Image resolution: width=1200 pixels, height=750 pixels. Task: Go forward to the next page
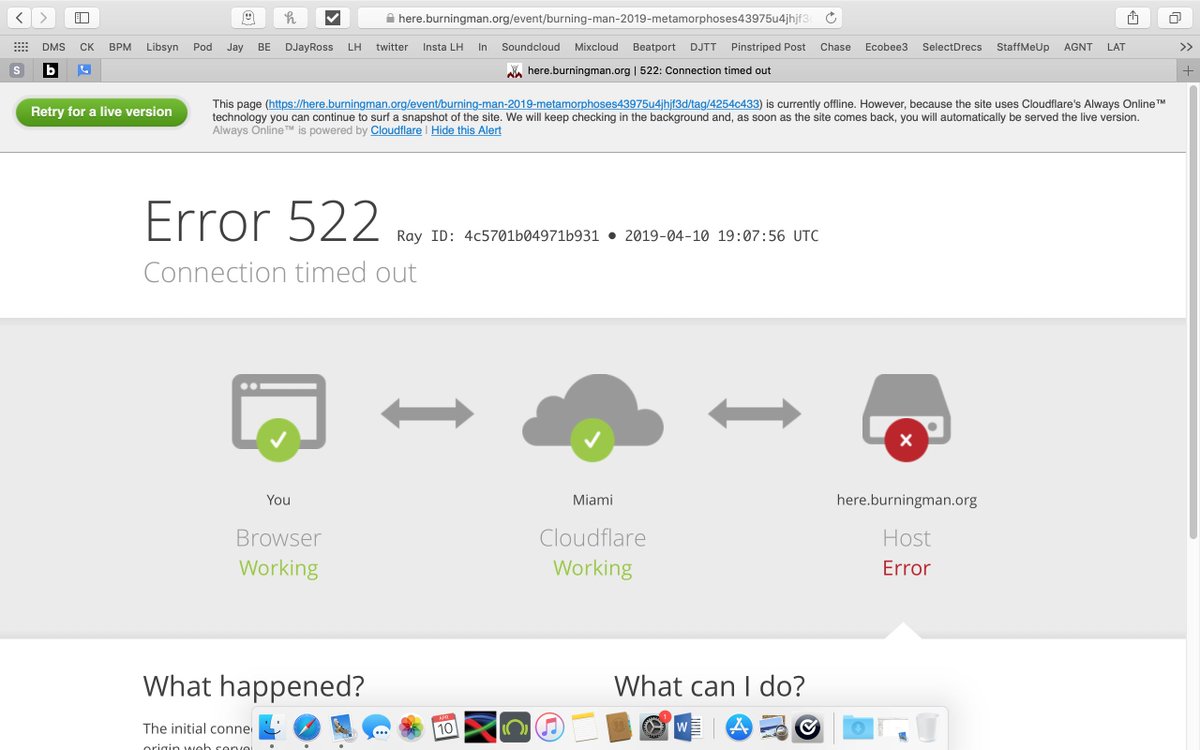coord(43,17)
